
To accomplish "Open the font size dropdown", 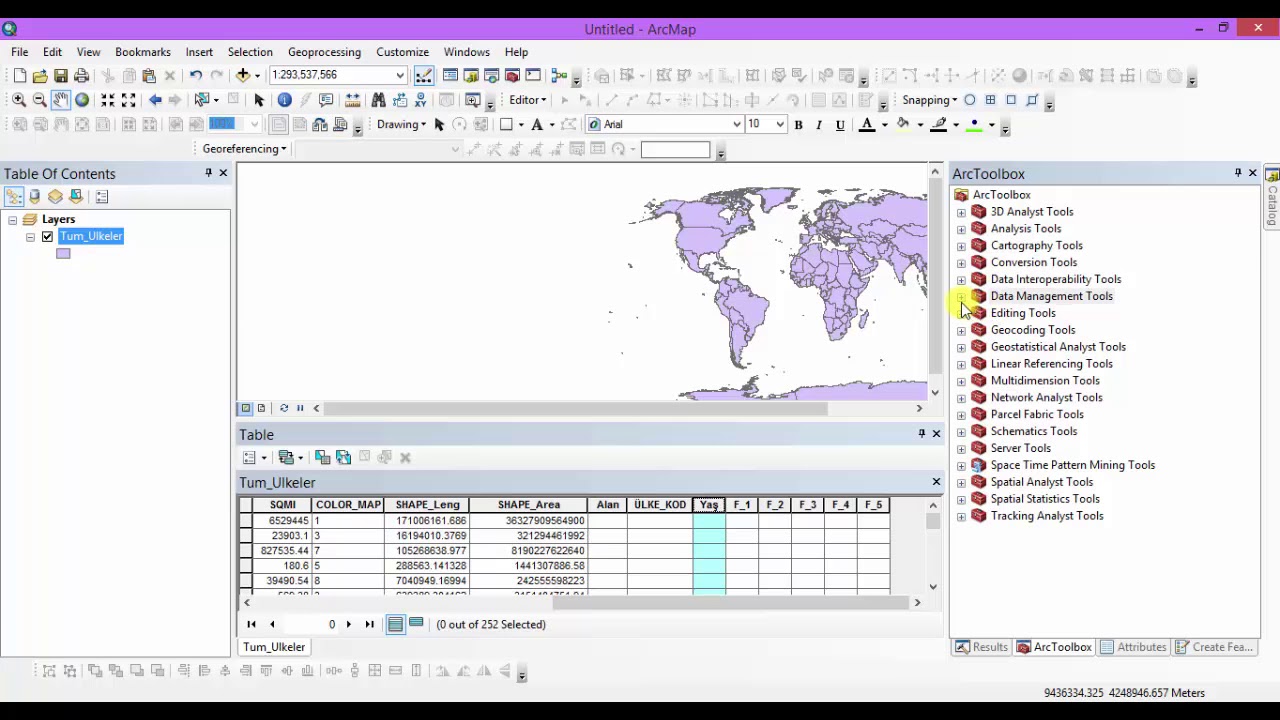I will click(780, 125).
